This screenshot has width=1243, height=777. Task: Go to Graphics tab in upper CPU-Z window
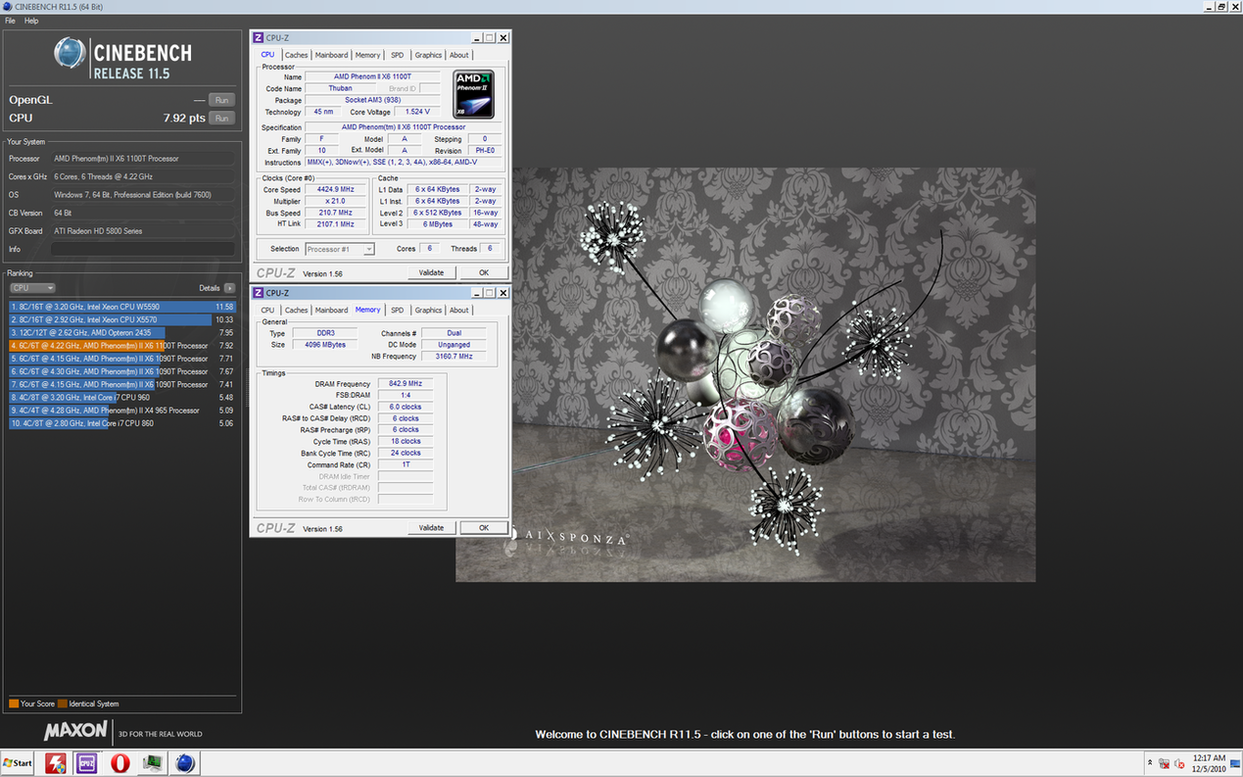pos(428,55)
